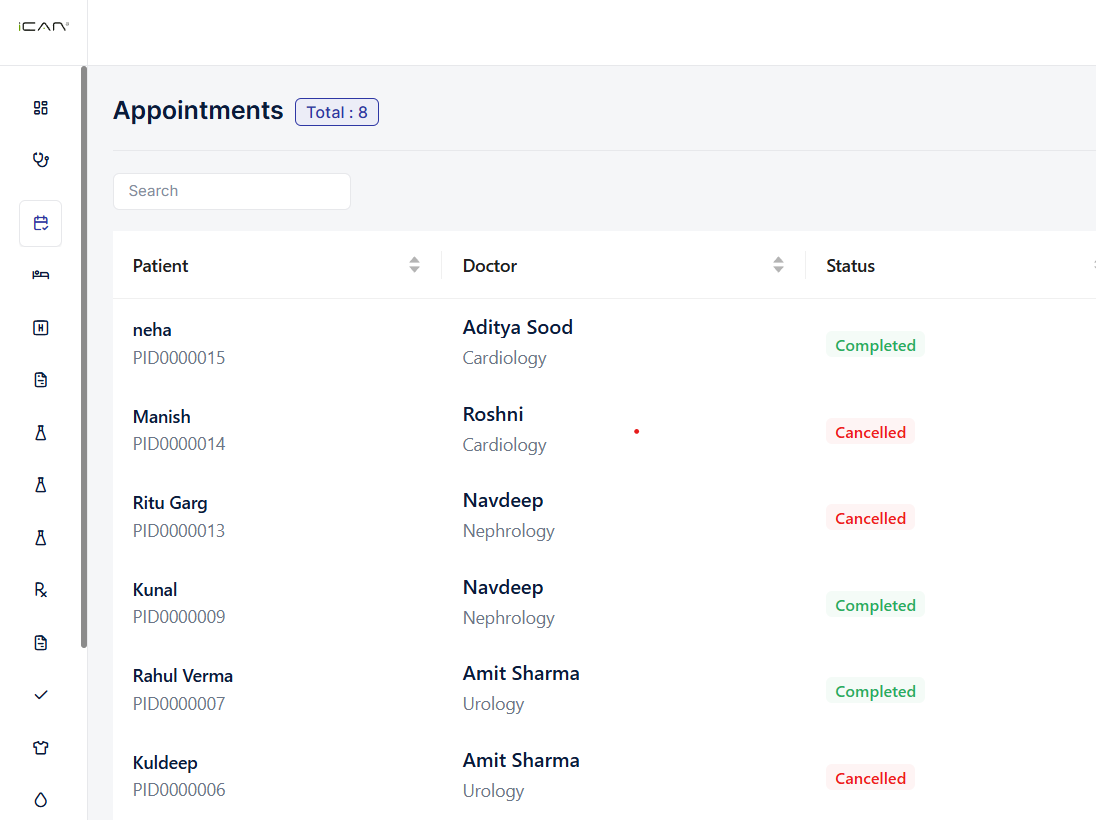Click the shirt/laundry icon in sidebar
Viewport: 1096px width, 820px height.
(40, 747)
